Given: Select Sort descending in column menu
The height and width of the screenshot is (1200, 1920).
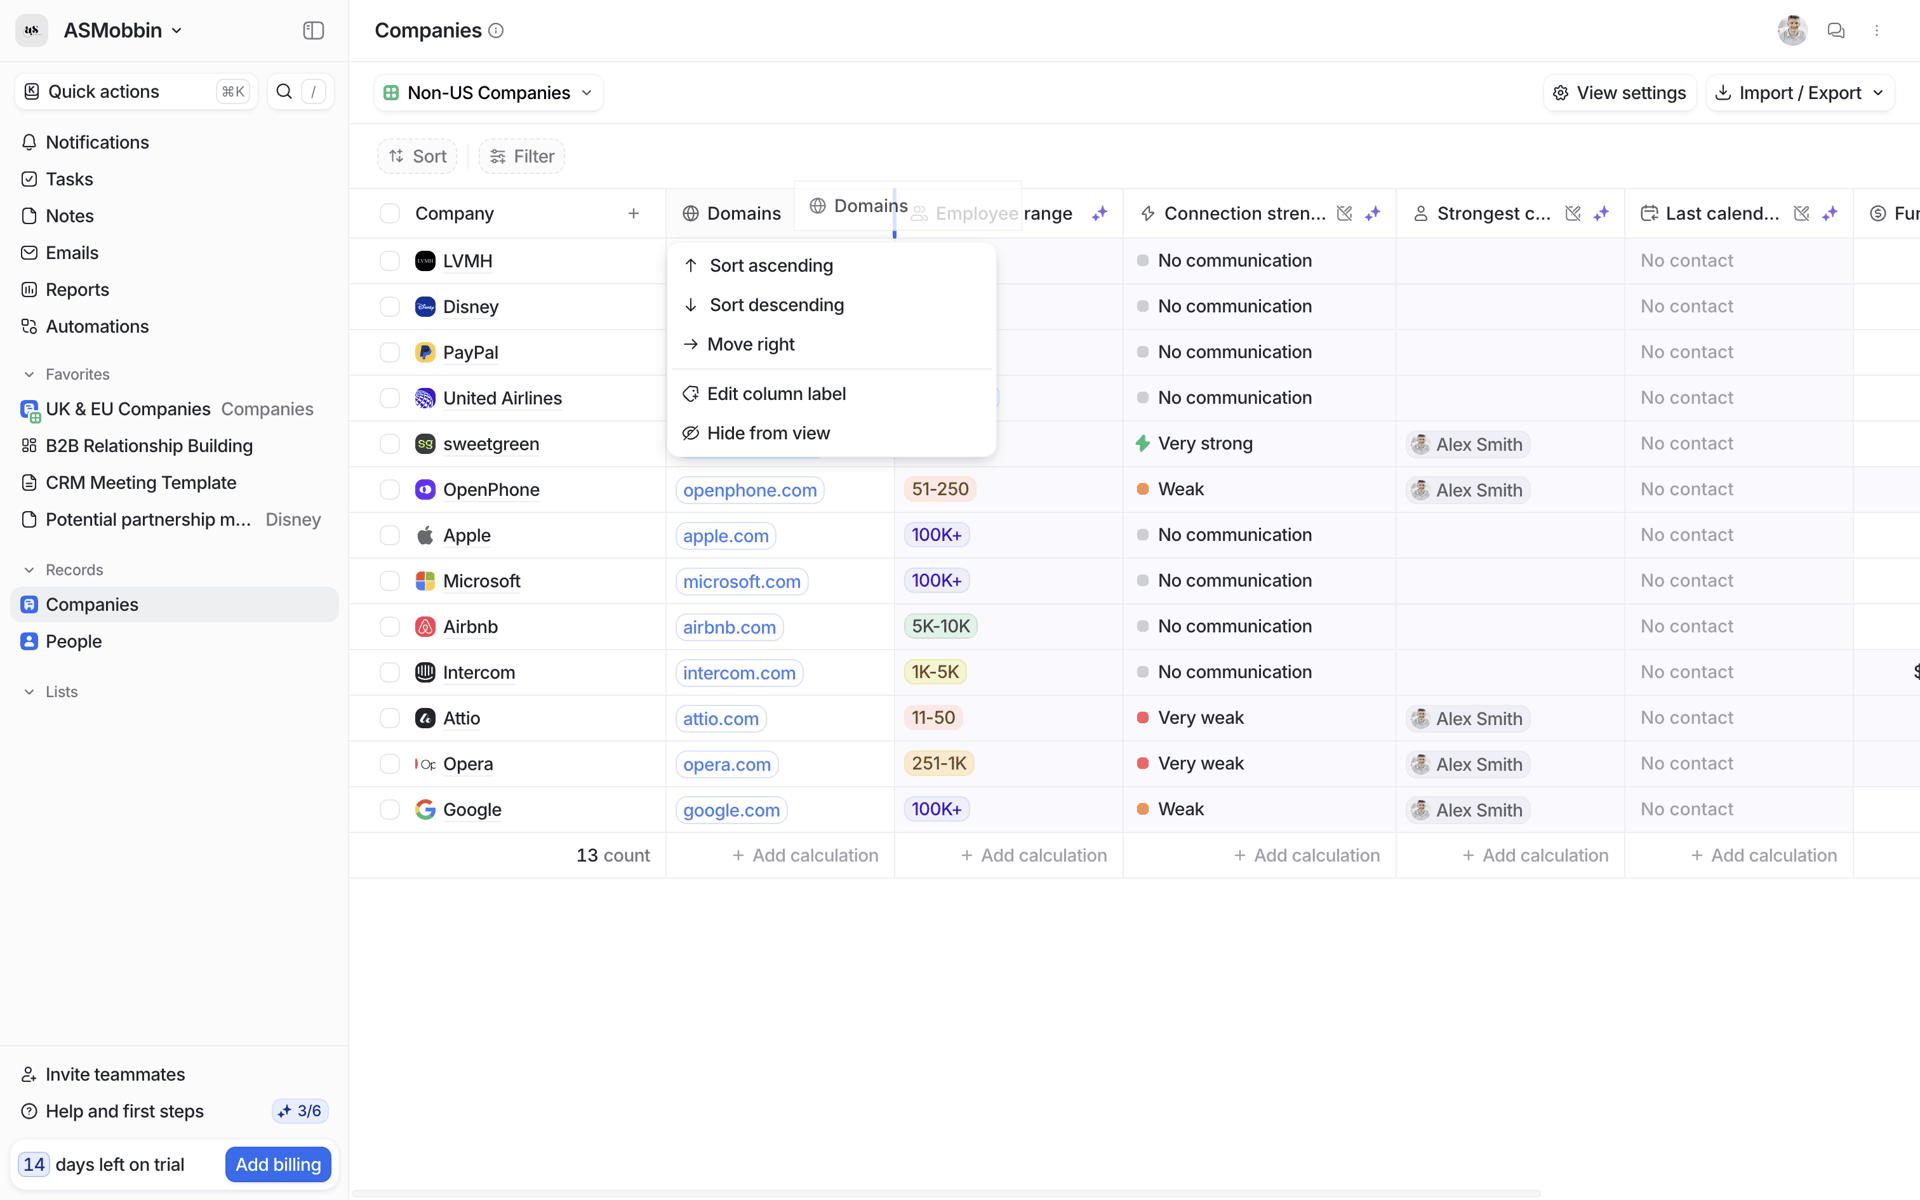Looking at the screenshot, I should [831, 305].
